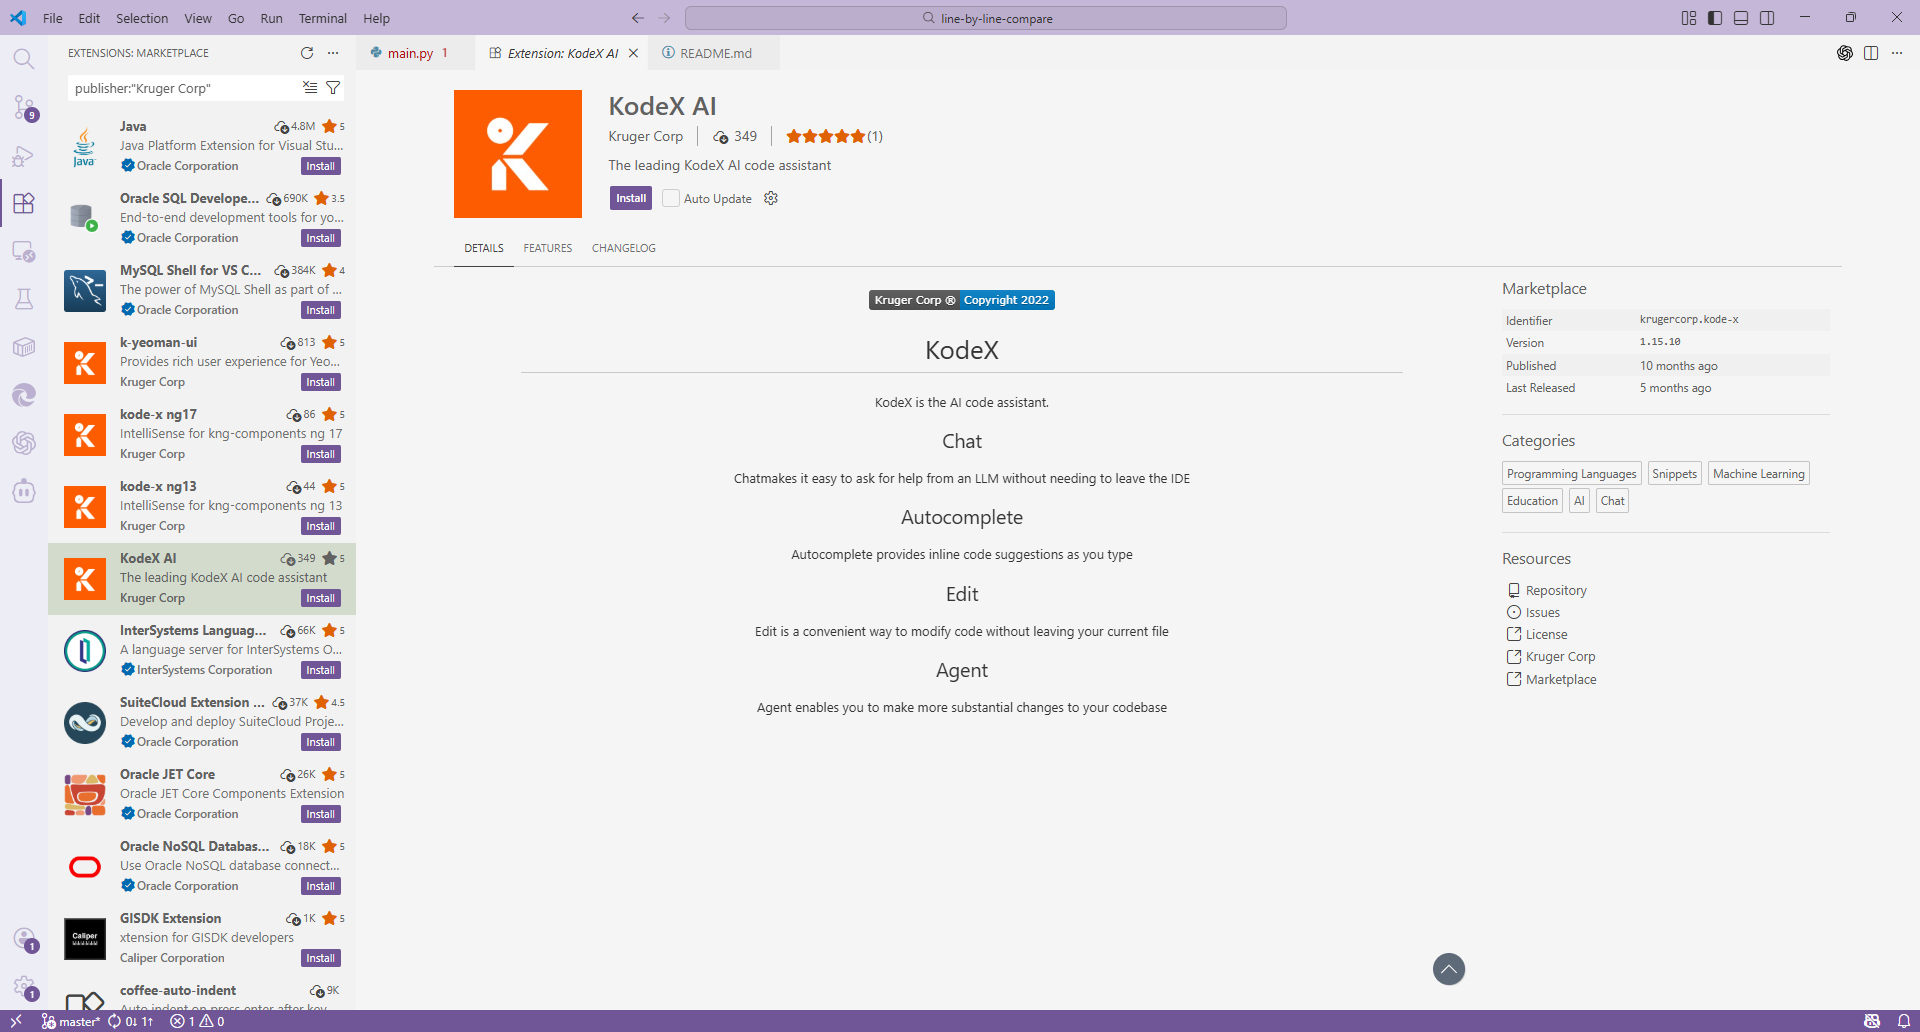Viewport: 1920px width, 1032px height.
Task: Toggle the bottom panel visibility
Action: pos(1741,18)
